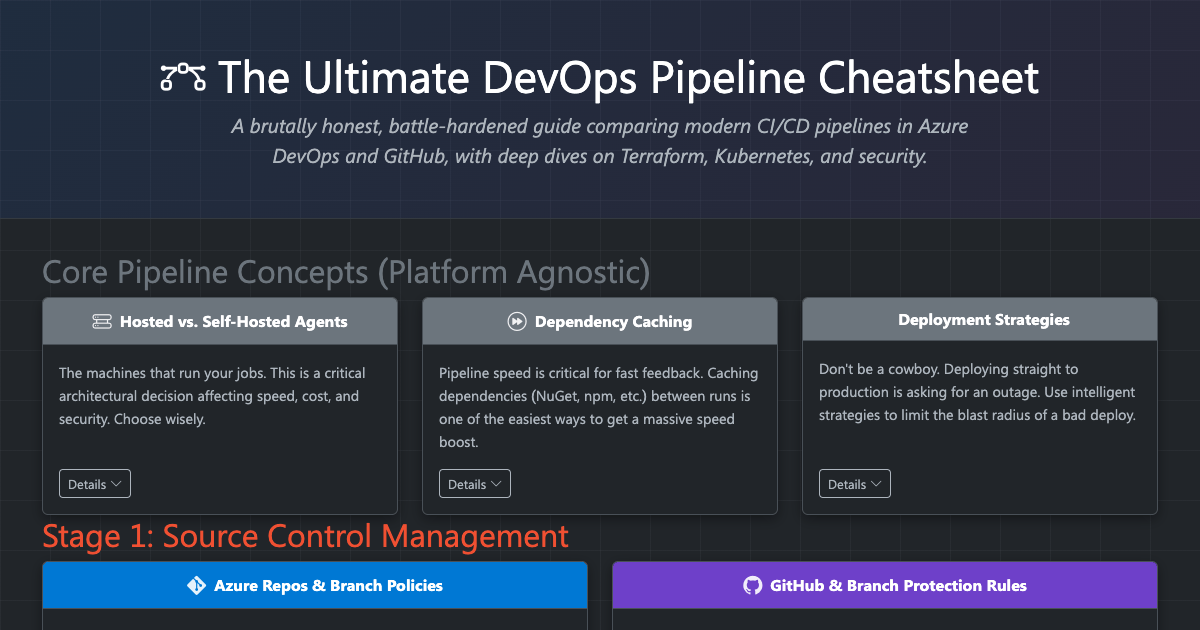The height and width of the screenshot is (630, 1200).
Task: Click the paragraph about caching dependencies (NuGet, npm)
Action: tap(599, 407)
